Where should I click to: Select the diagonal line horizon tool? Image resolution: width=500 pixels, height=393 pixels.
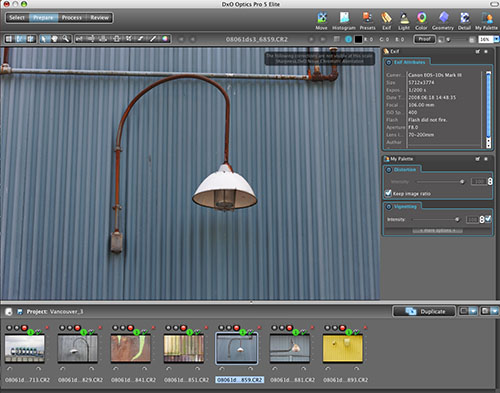(x=153, y=39)
